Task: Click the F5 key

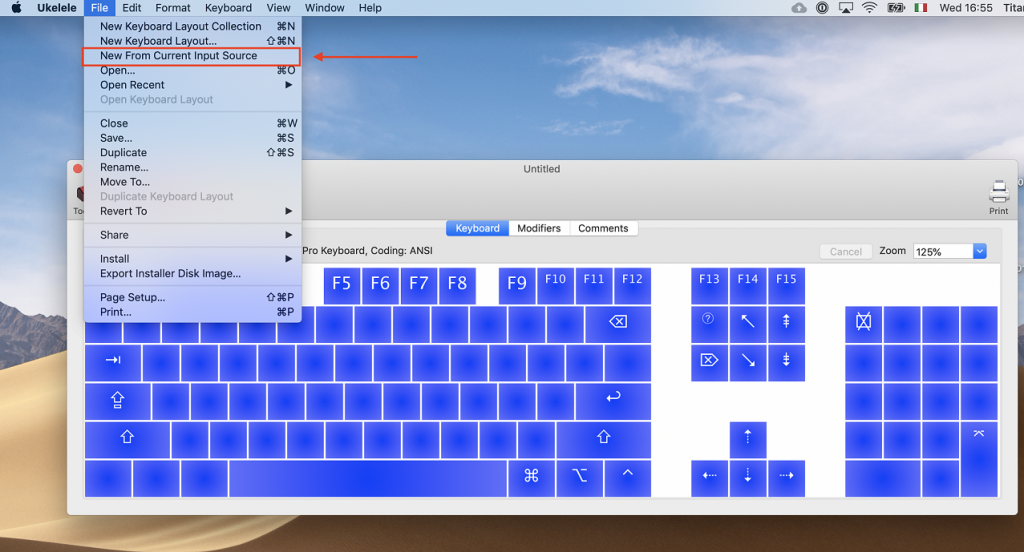Action: pyautogui.click(x=342, y=285)
